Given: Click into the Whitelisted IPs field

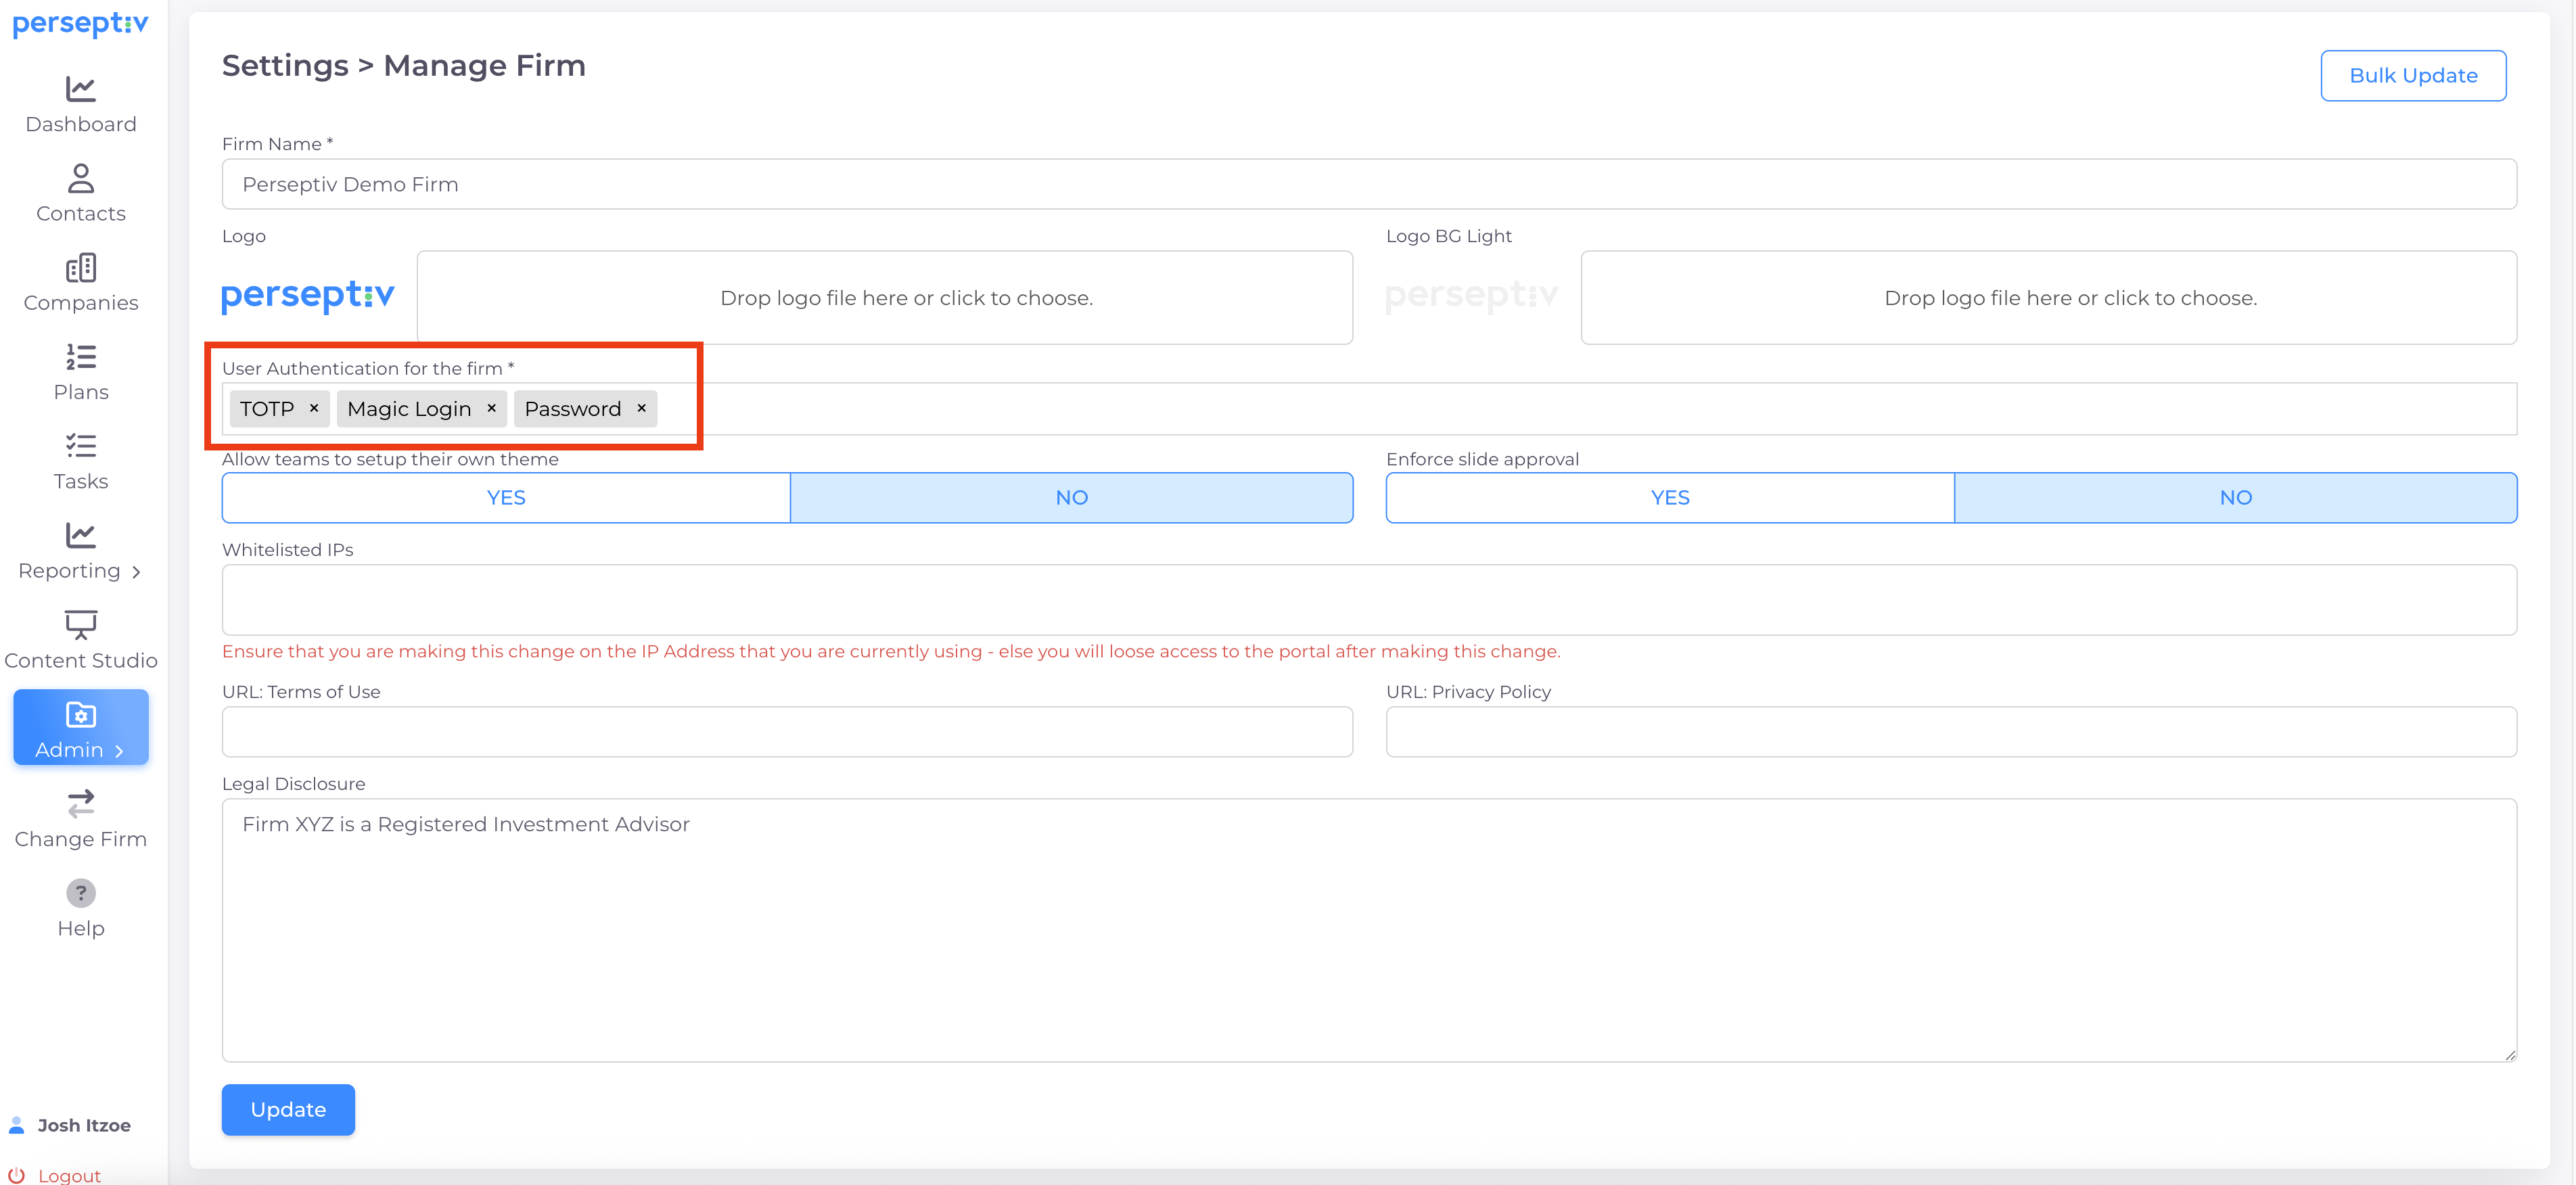Looking at the screenshot, I should [1368, 600].
